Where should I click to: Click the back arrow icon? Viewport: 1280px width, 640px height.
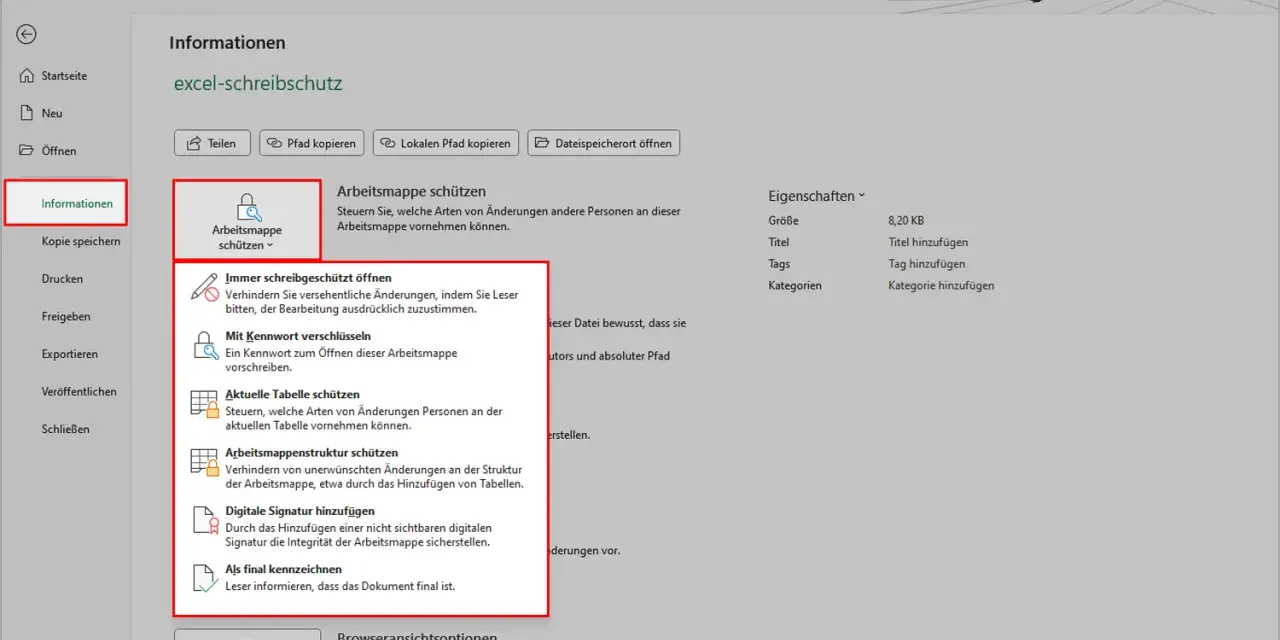tap(27, 34)
